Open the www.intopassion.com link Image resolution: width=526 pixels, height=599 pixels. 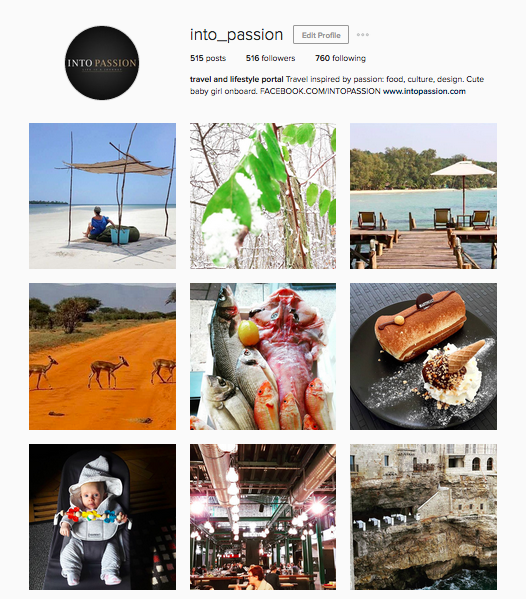point(424,91)
